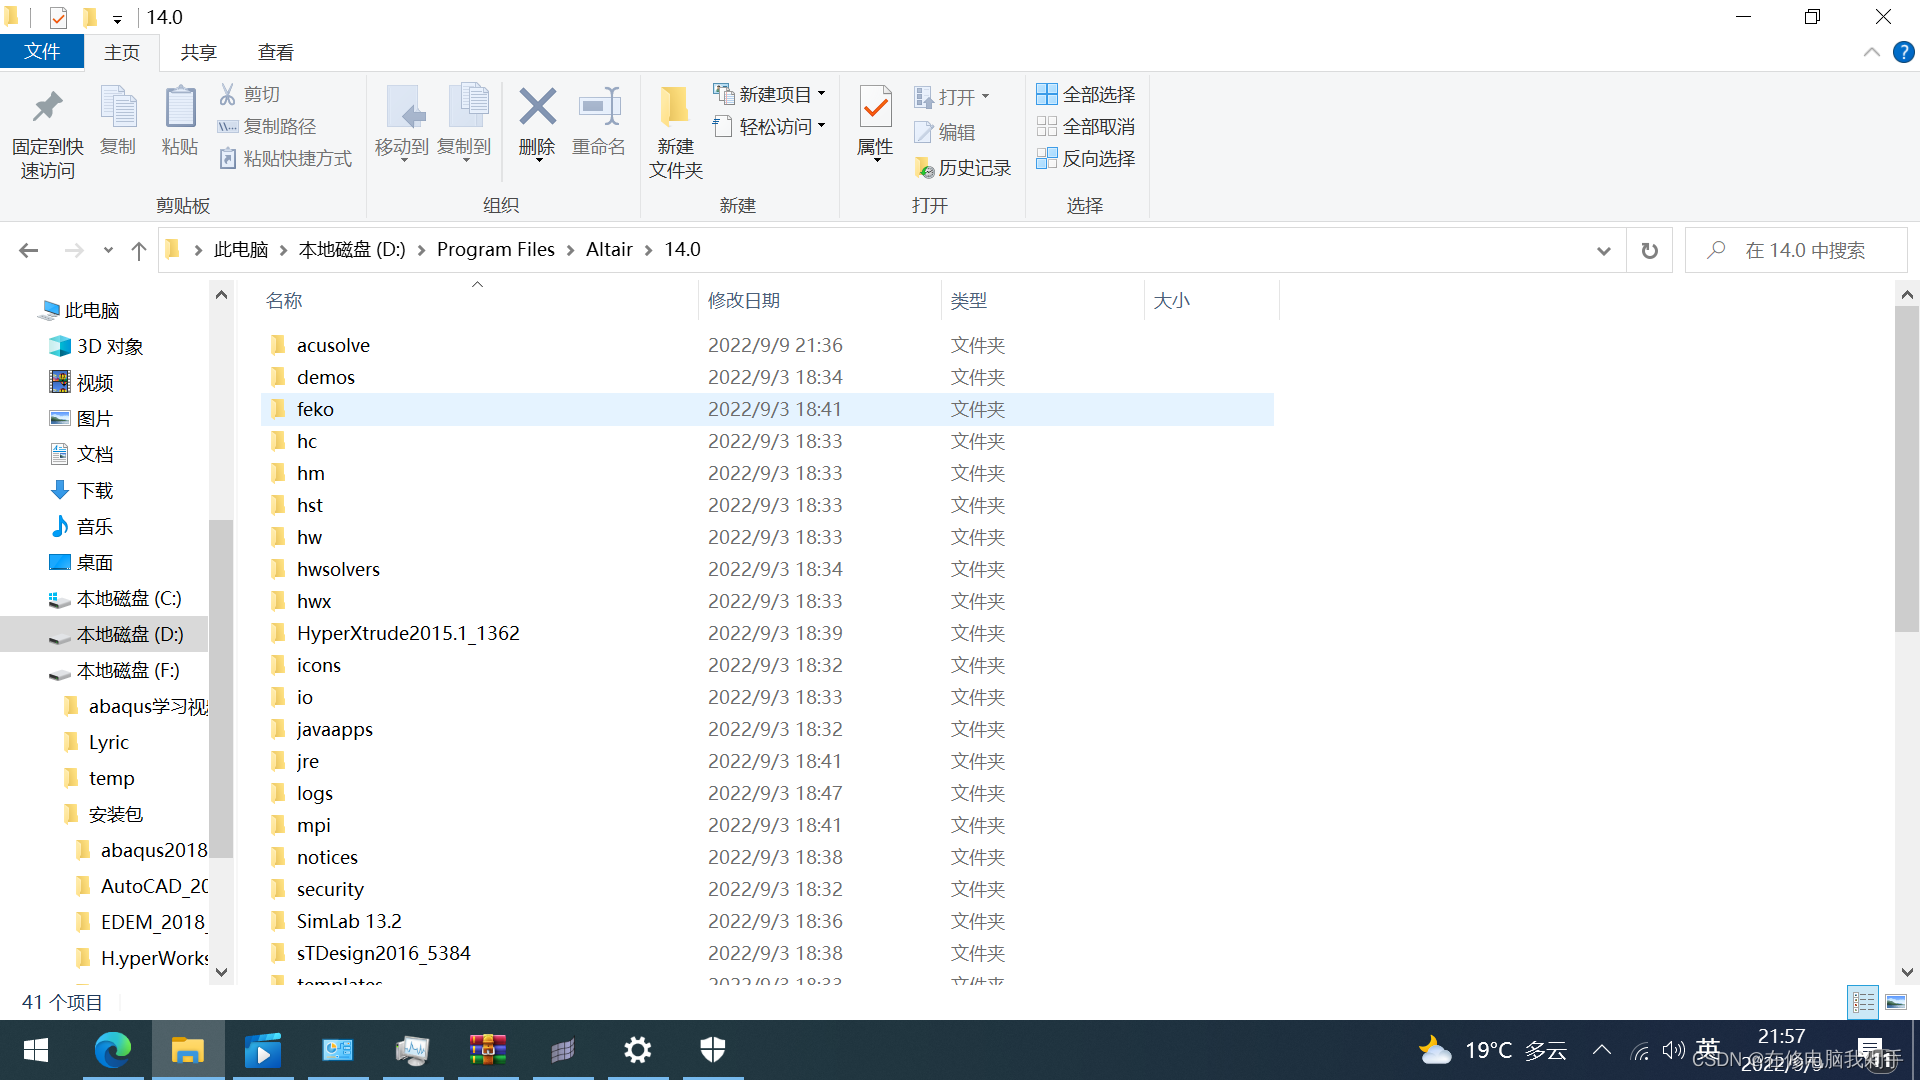Switch to large icons view toggle

[1896, 1002]
